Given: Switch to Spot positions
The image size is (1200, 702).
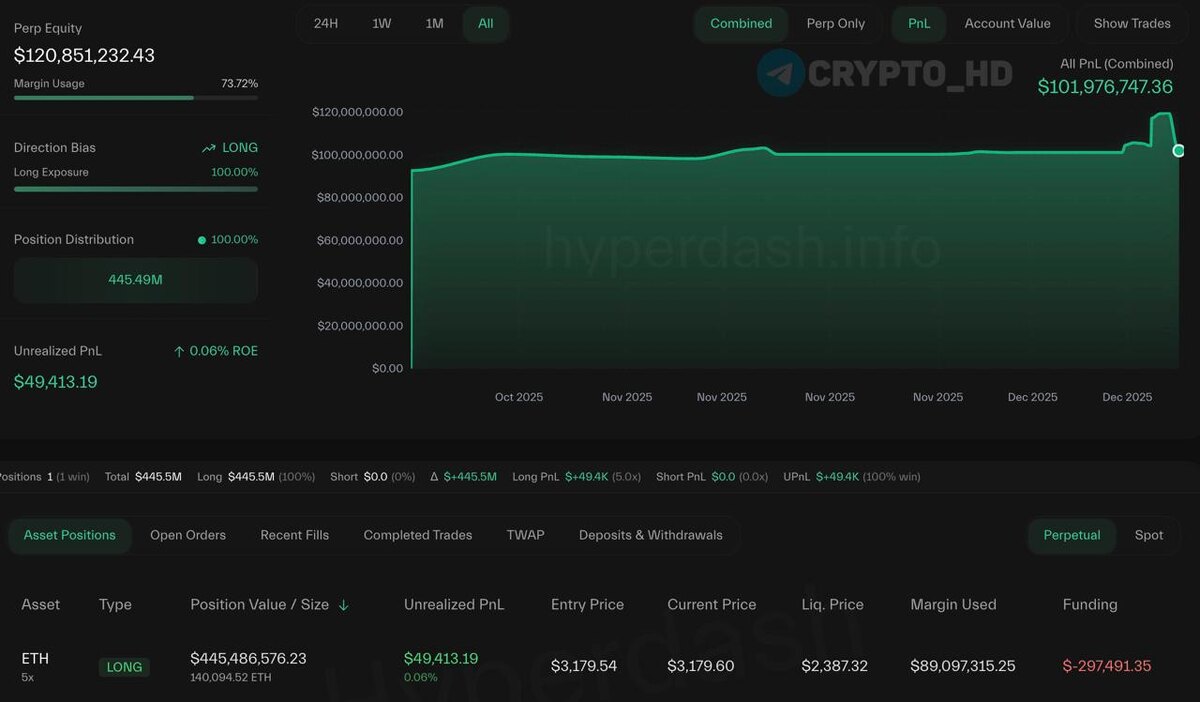Looking at the screenshot, I should click(x=1149, y=535).
